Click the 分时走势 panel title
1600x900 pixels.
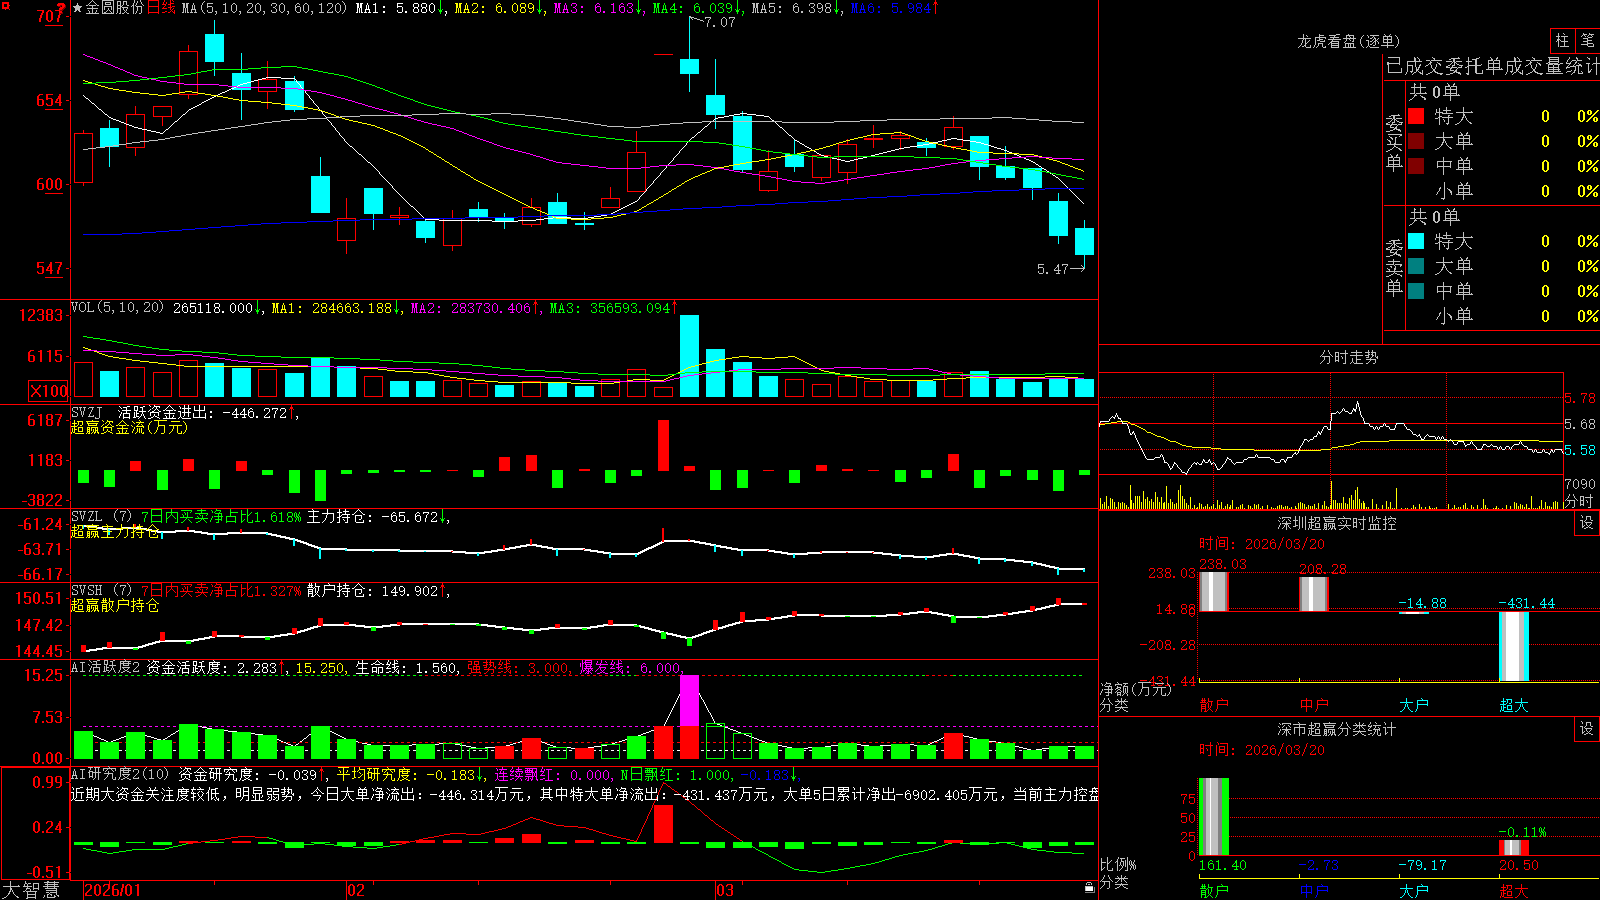(x=1349, y=357)
